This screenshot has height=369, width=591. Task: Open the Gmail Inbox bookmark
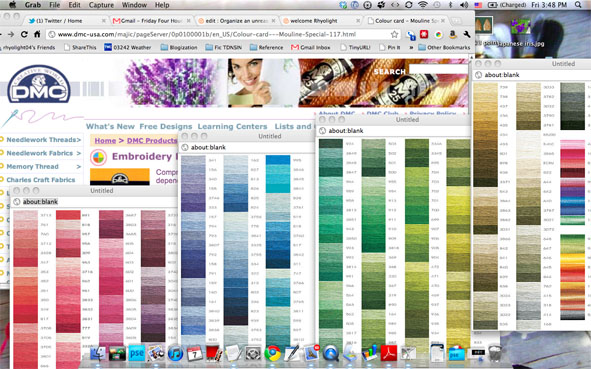pos(311,47)
